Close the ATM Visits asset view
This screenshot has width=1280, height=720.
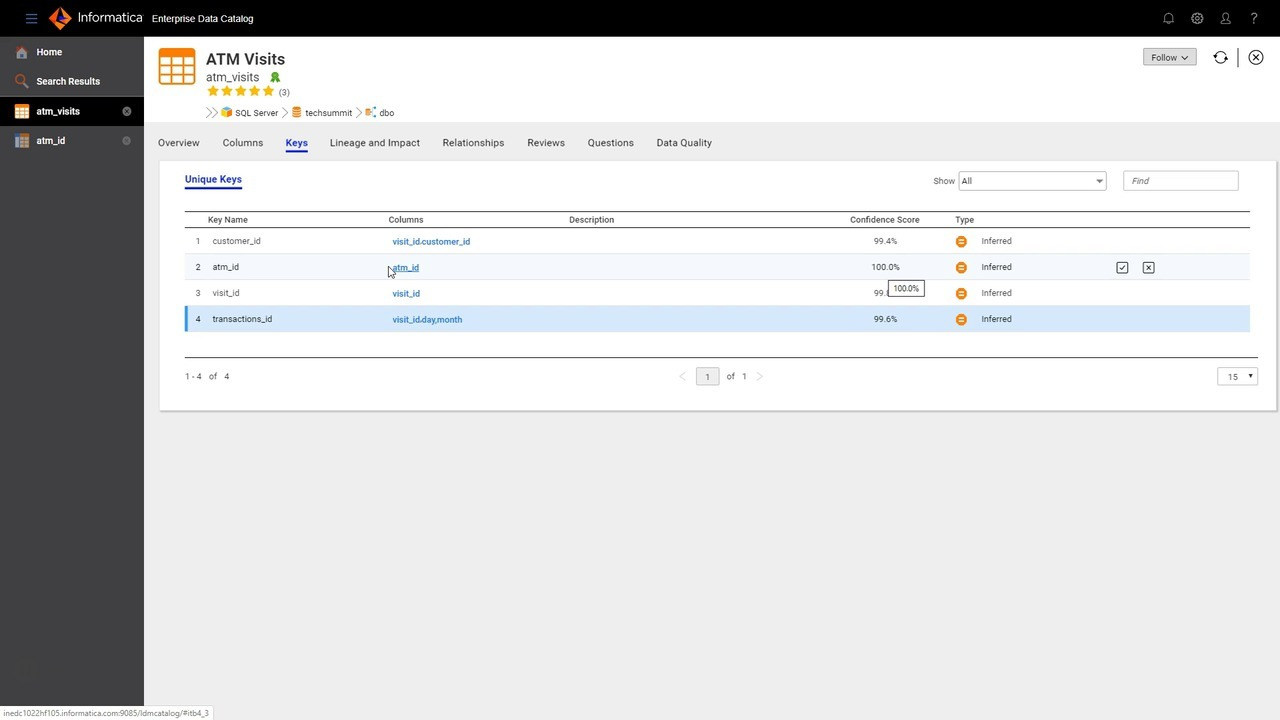tap(1256, 57)
